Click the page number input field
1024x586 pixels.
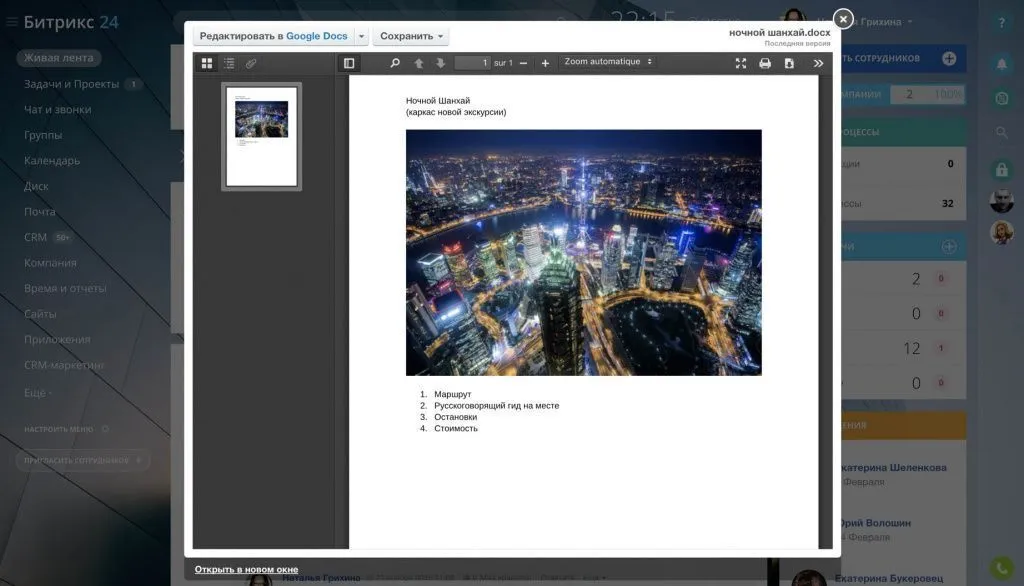(472, 63)
